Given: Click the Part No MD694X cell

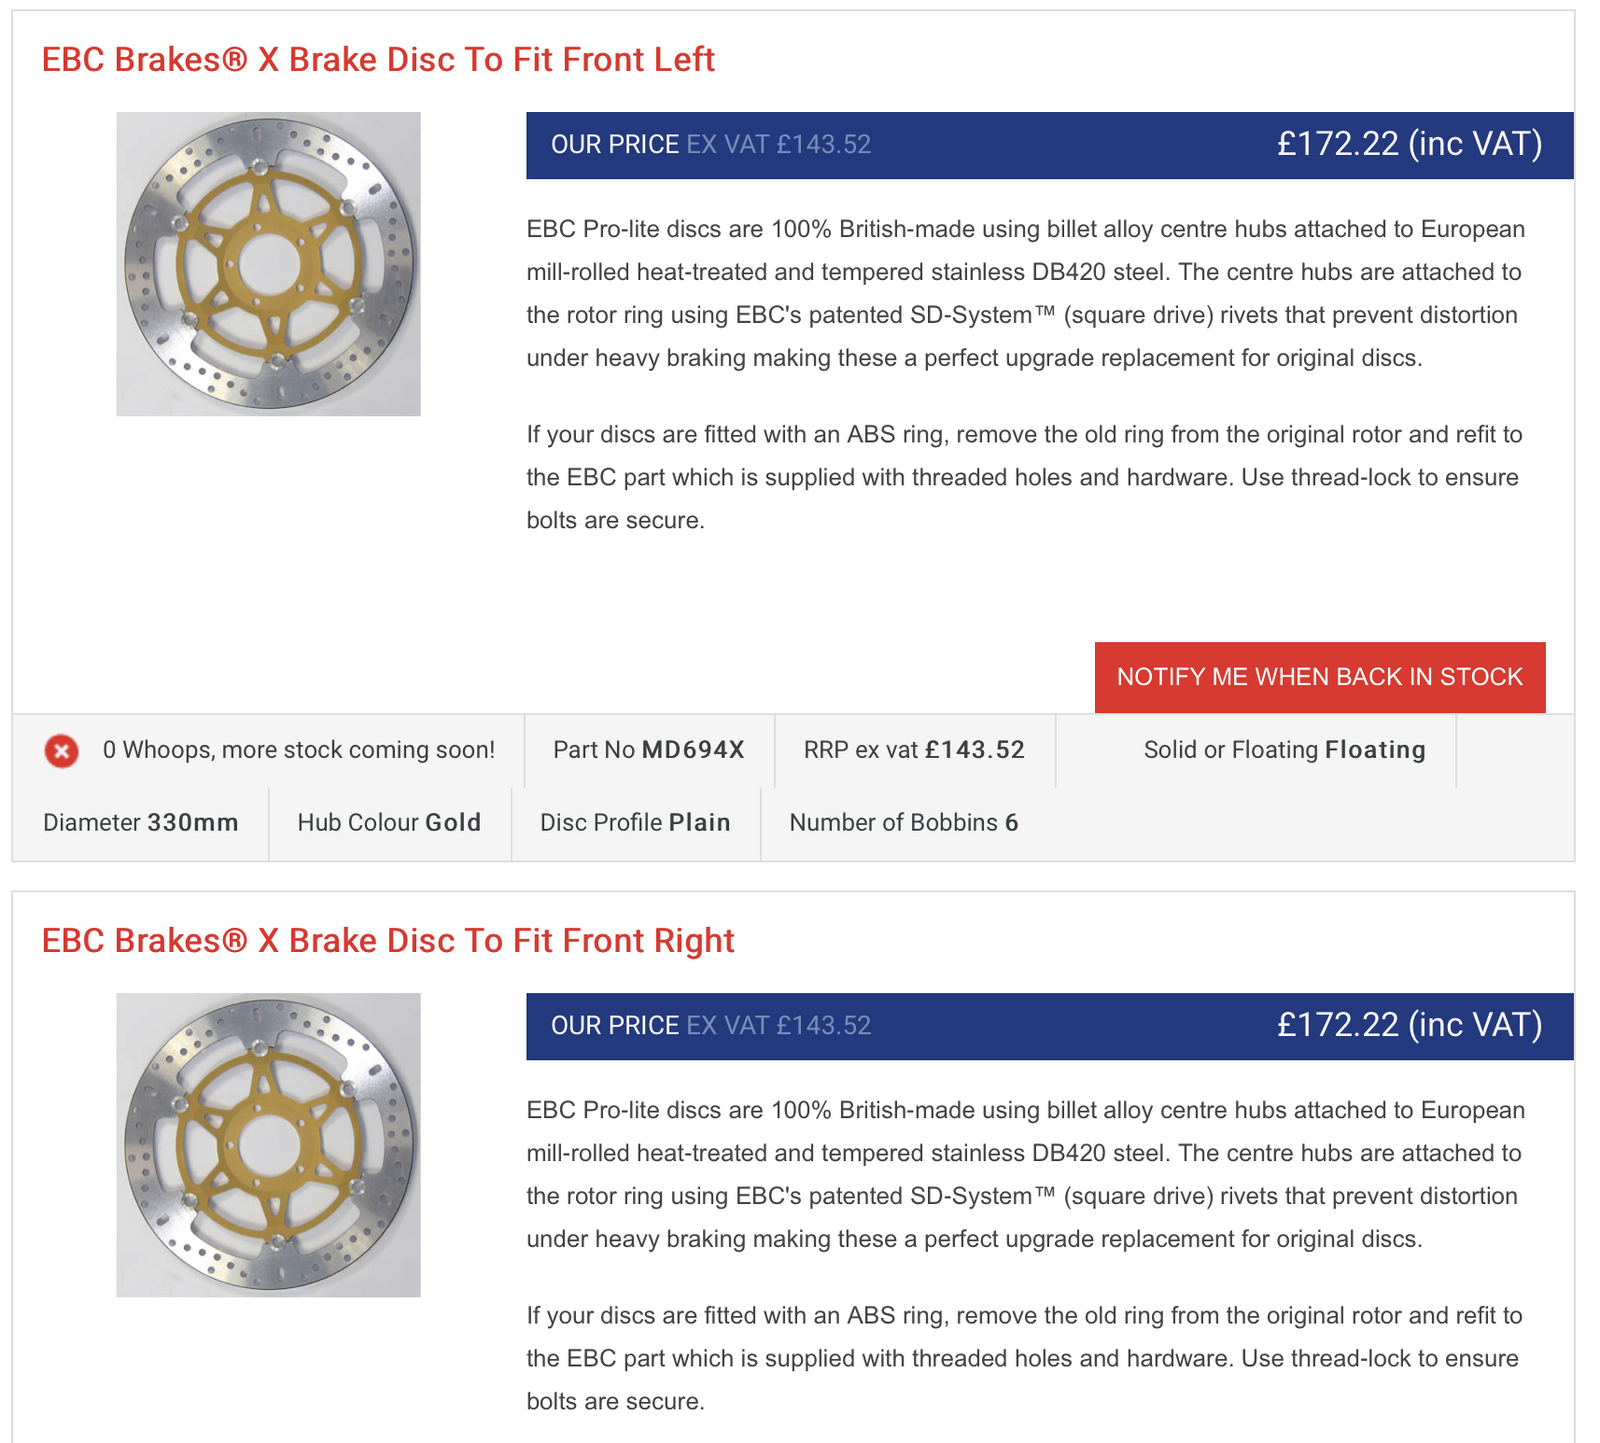Looking at the screenshot, I should click(x=649, y=750).
